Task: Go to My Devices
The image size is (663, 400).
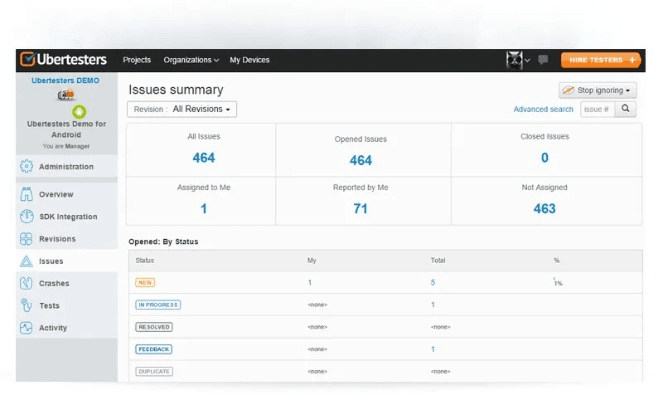Action: [249, 60]
